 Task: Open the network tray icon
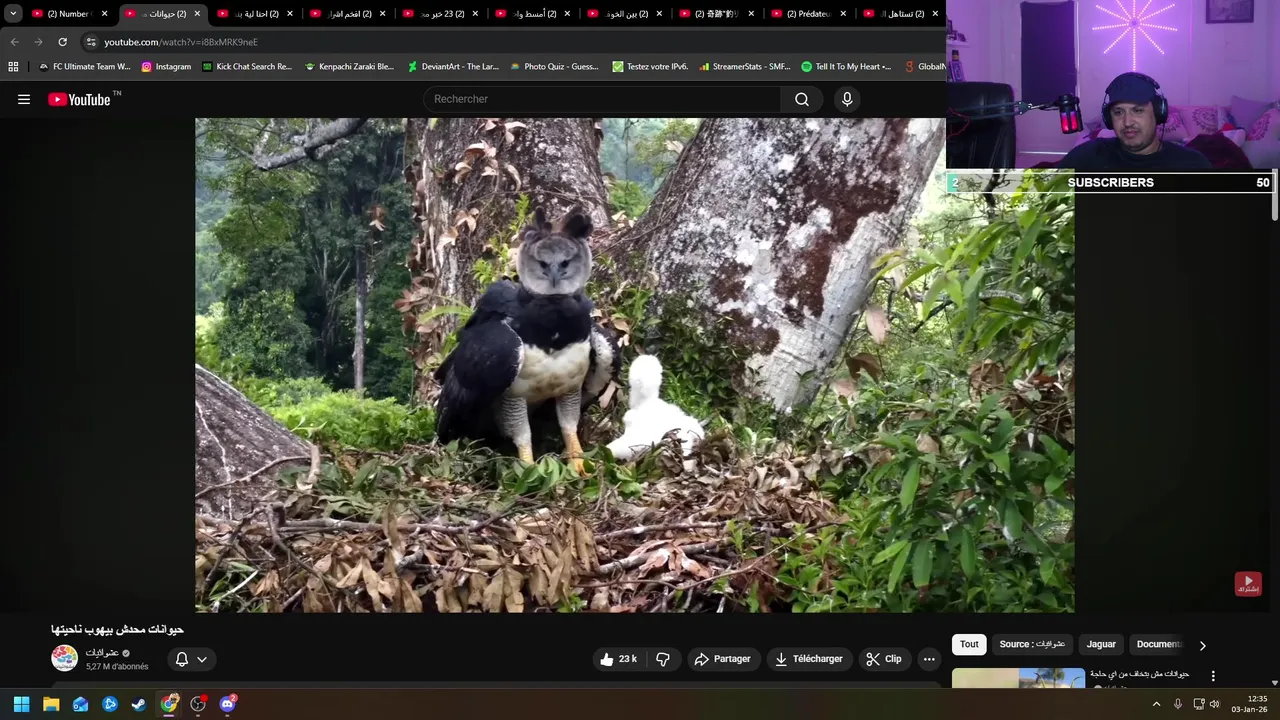point(1199,704)
